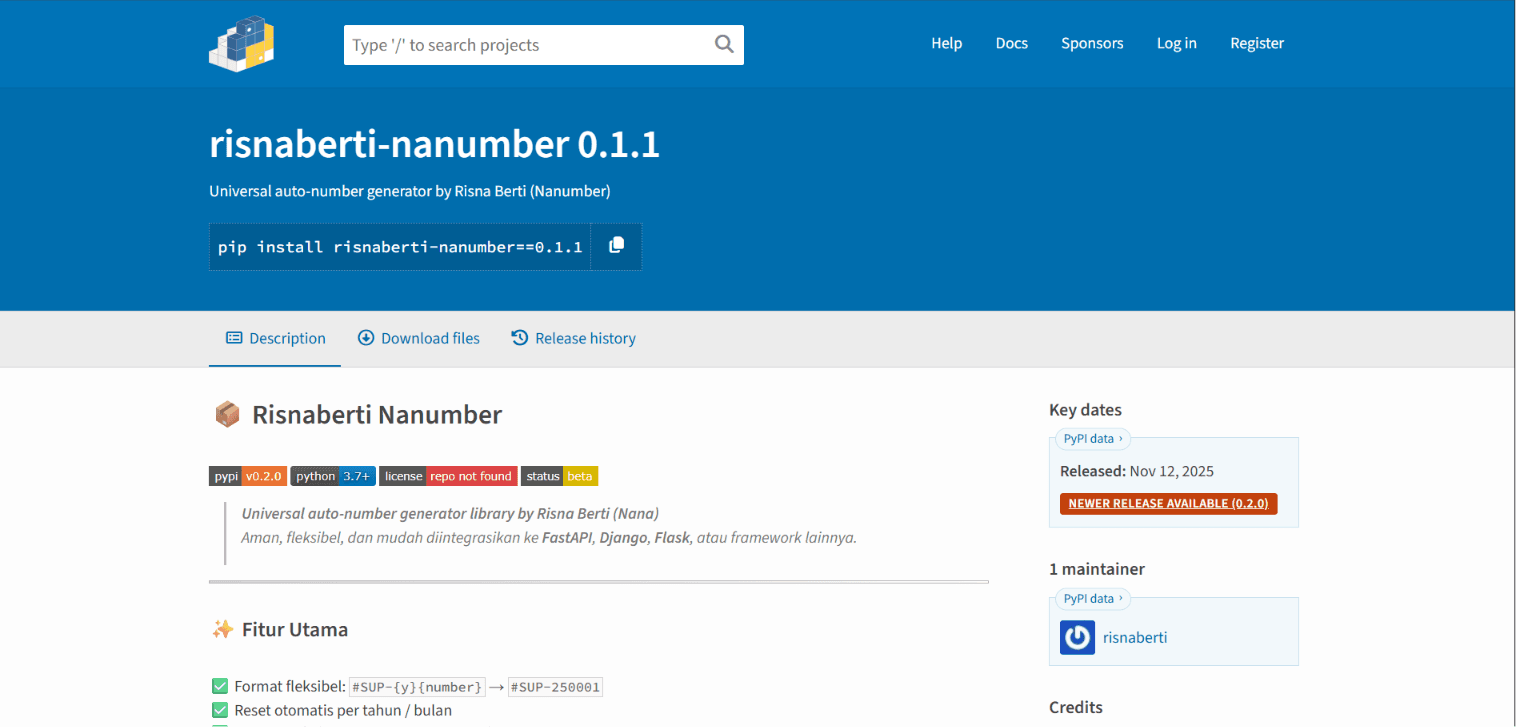Click the PyPI logo icon
This screenshot has width=1516, height=727.
(x=241, y=44)
